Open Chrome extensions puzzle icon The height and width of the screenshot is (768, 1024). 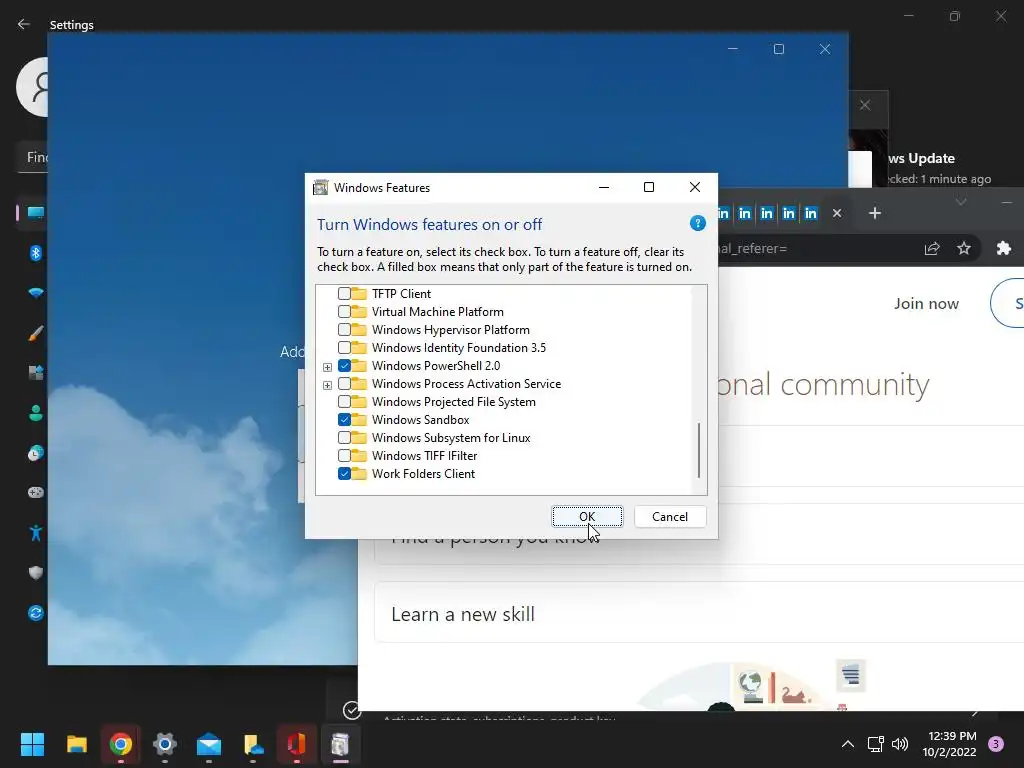tap(1004, 248)
